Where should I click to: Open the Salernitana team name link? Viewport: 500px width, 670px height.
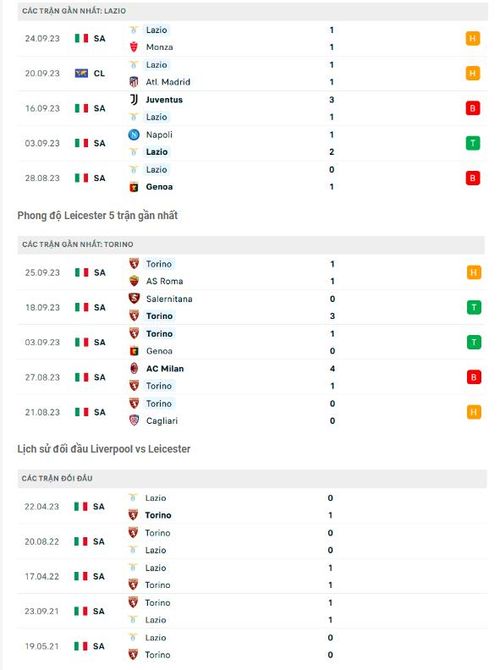(169, 299)
